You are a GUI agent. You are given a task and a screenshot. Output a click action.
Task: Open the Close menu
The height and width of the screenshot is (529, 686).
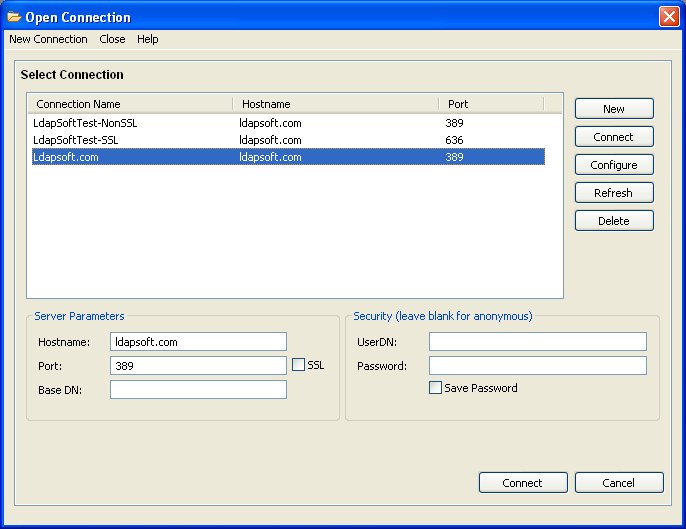pos(112,39)
